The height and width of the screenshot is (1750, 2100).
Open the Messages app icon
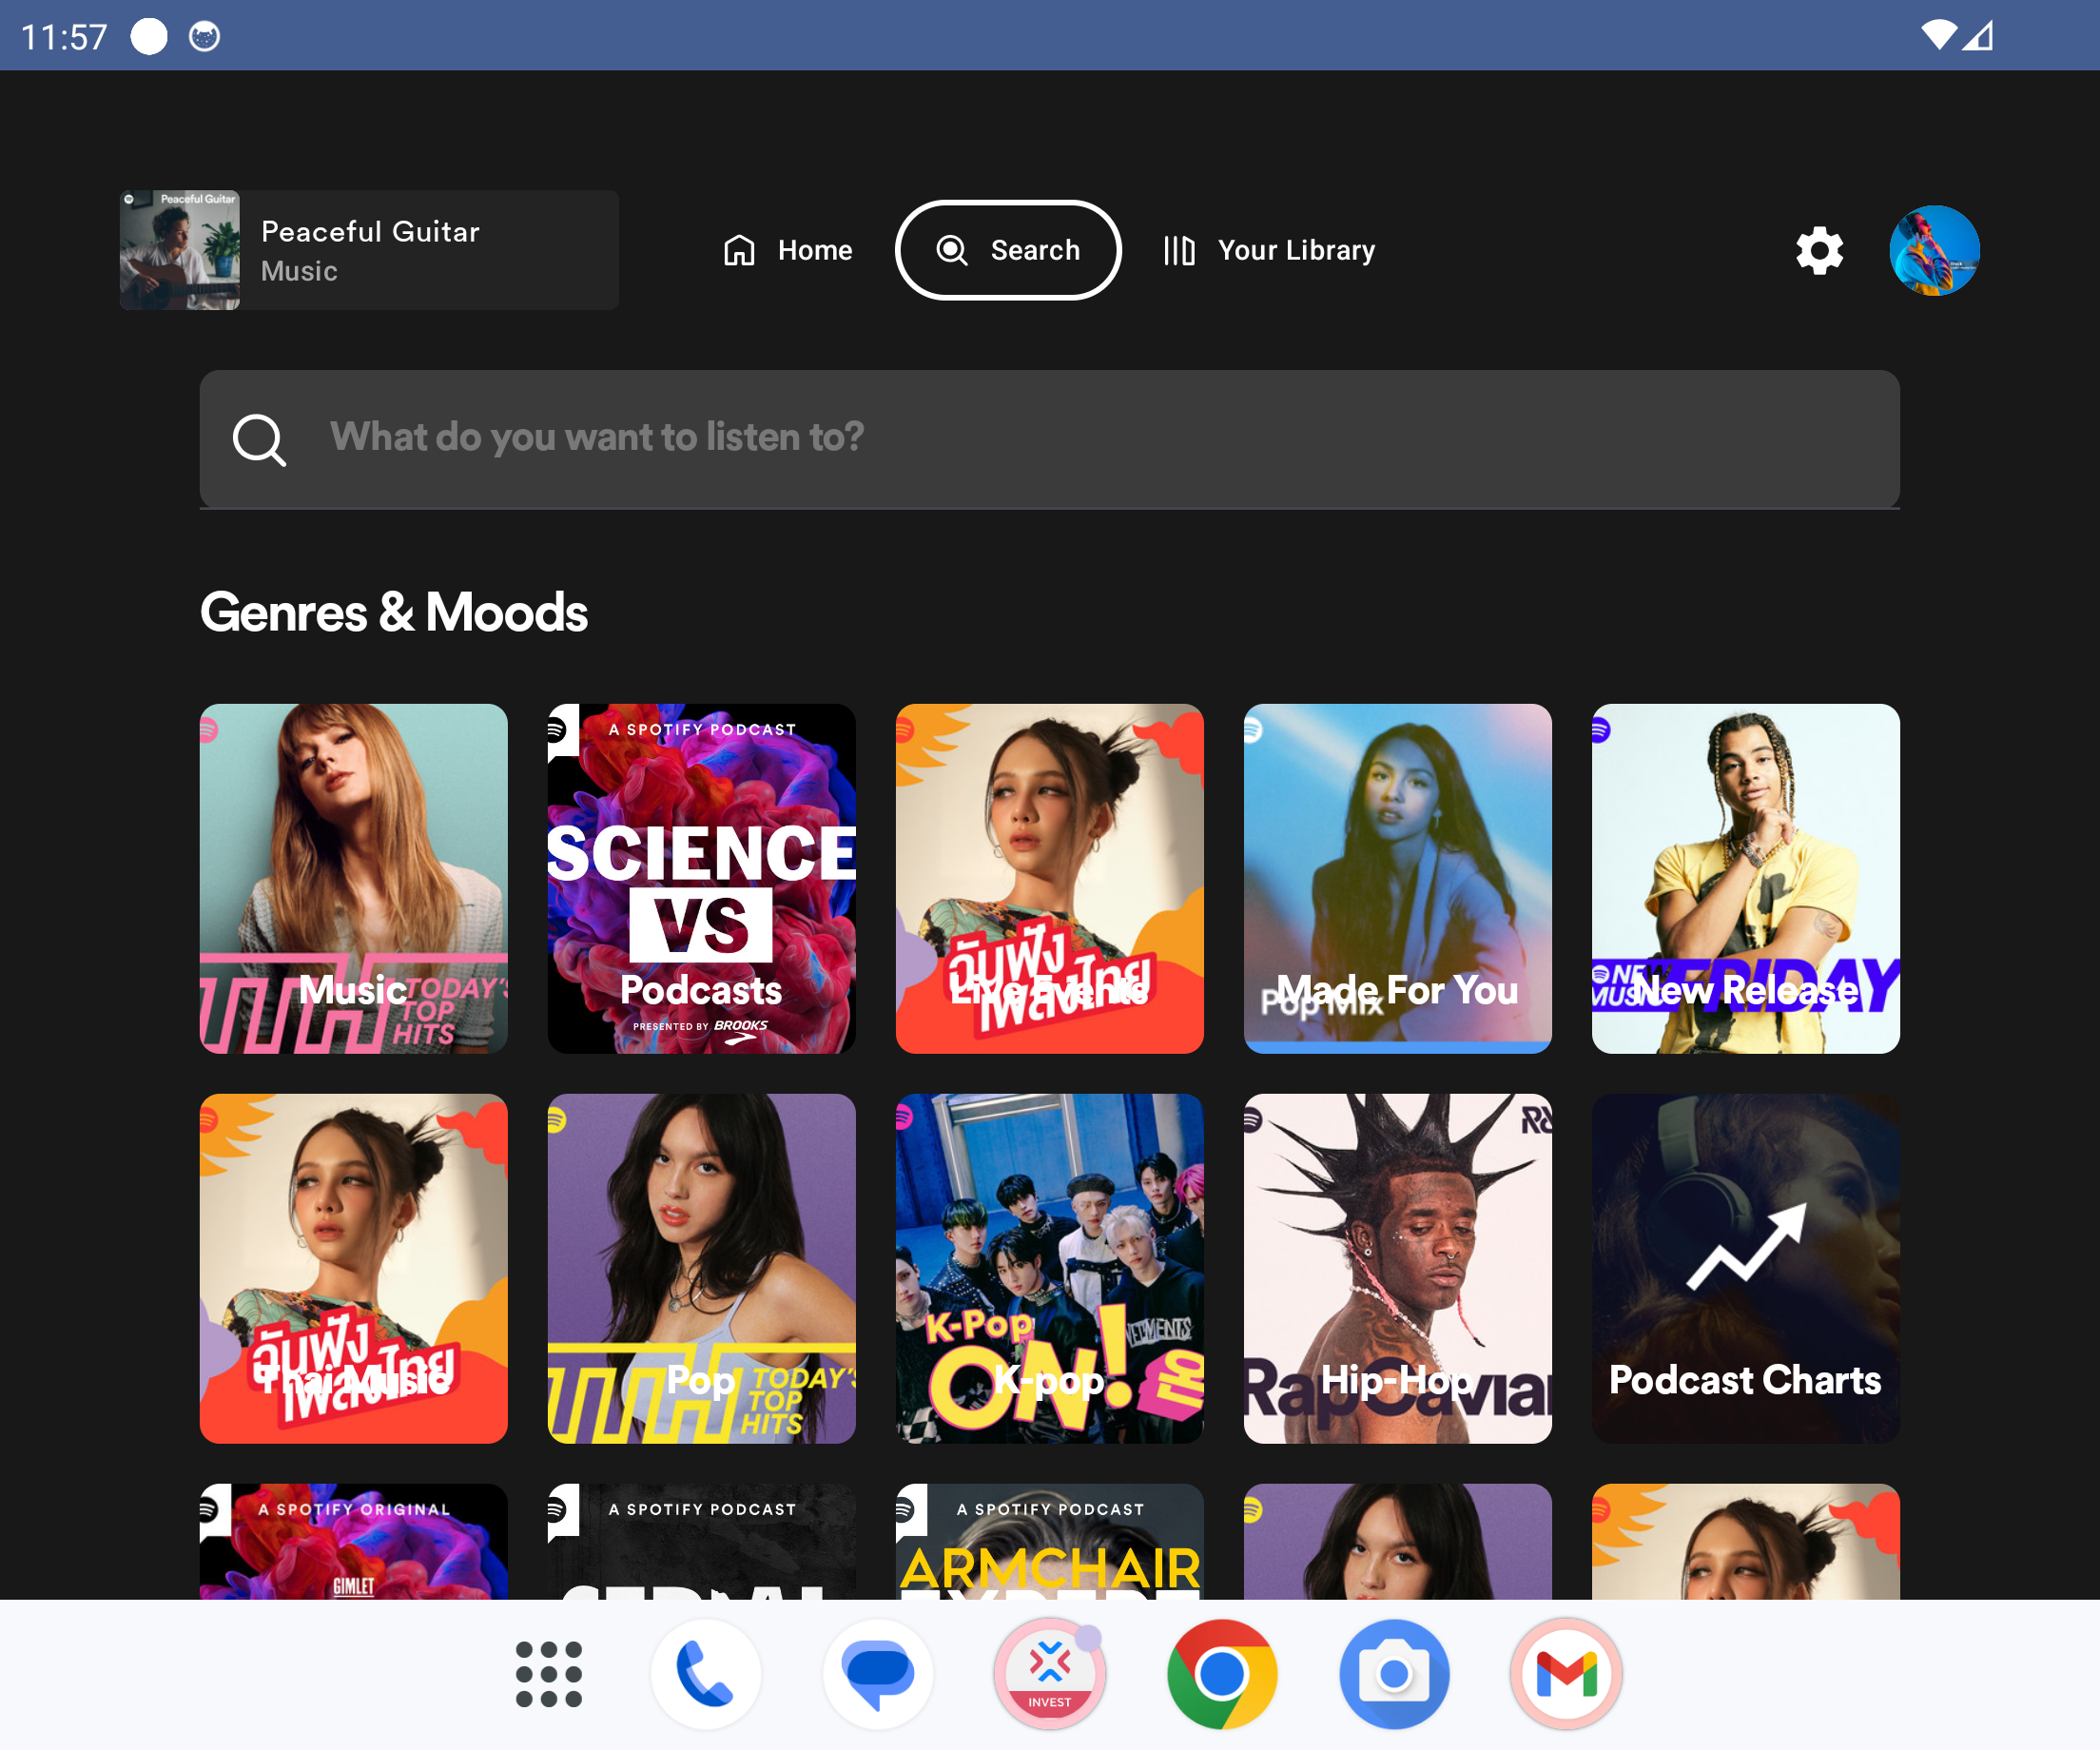[x=877, y=1673]
